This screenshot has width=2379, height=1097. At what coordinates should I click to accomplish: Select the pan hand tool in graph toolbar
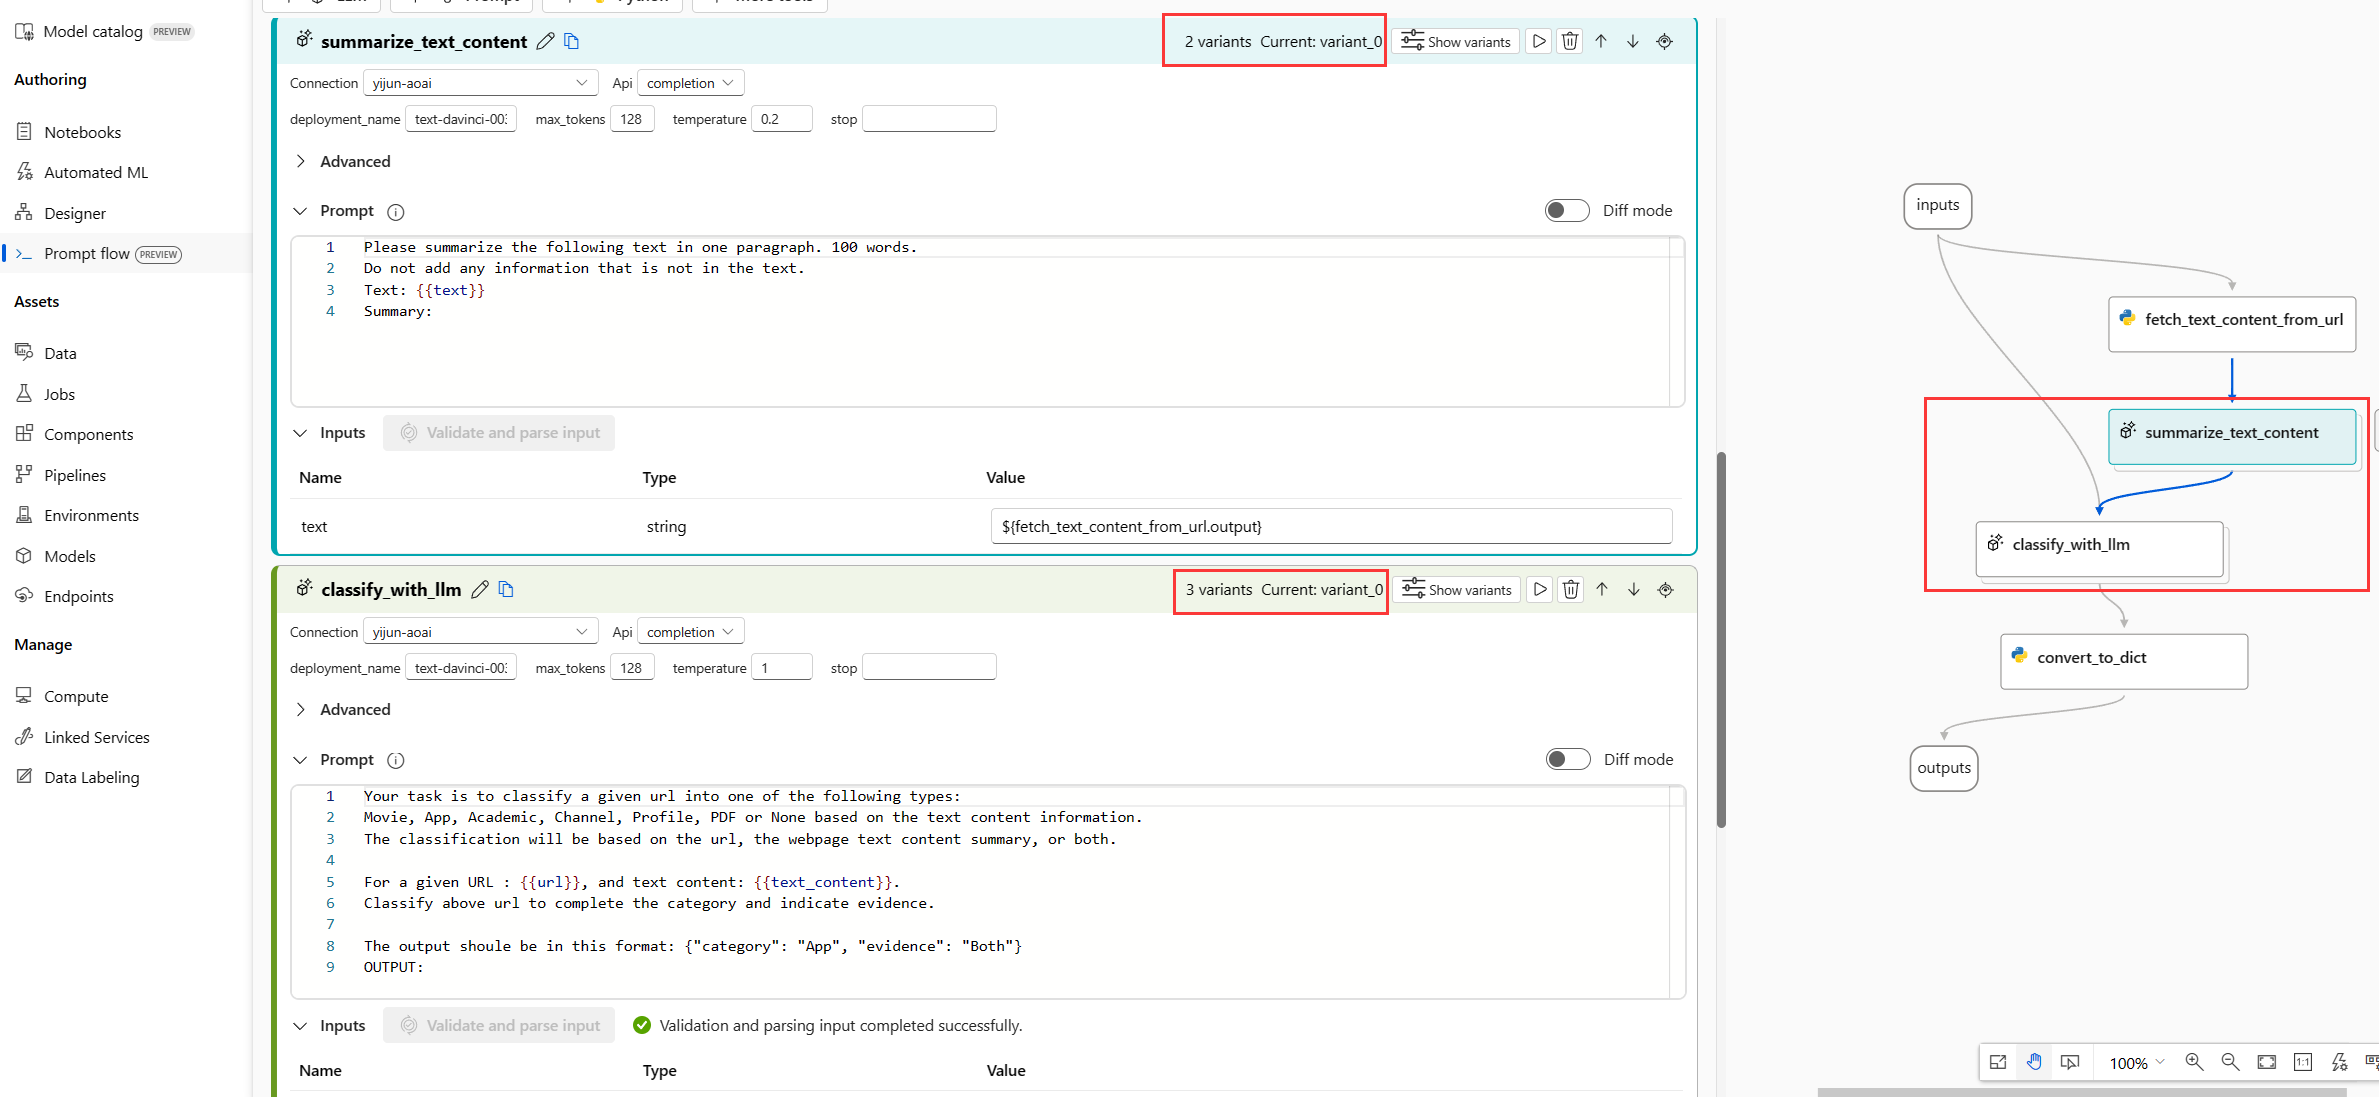tap(2034, 1062)
